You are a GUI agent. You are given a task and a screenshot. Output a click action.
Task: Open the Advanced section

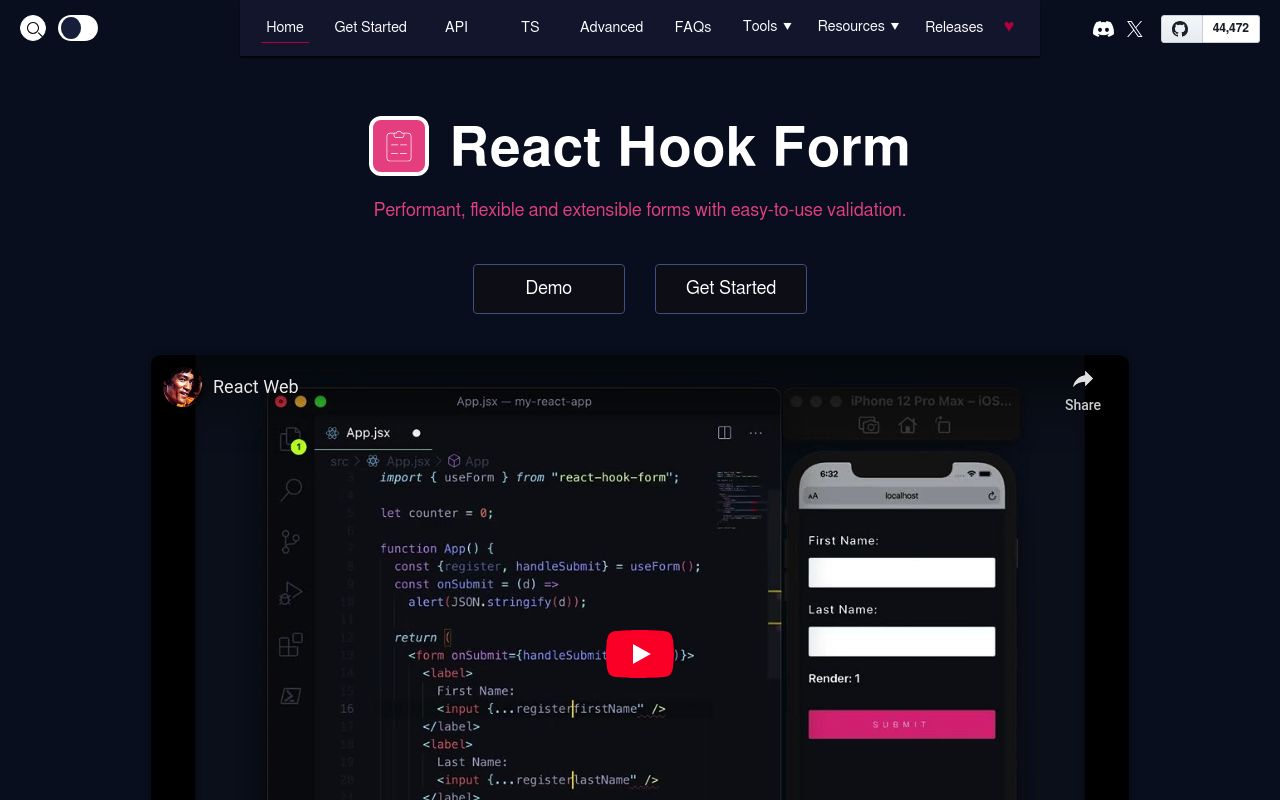pyautogui.click(x=611, y=27)
